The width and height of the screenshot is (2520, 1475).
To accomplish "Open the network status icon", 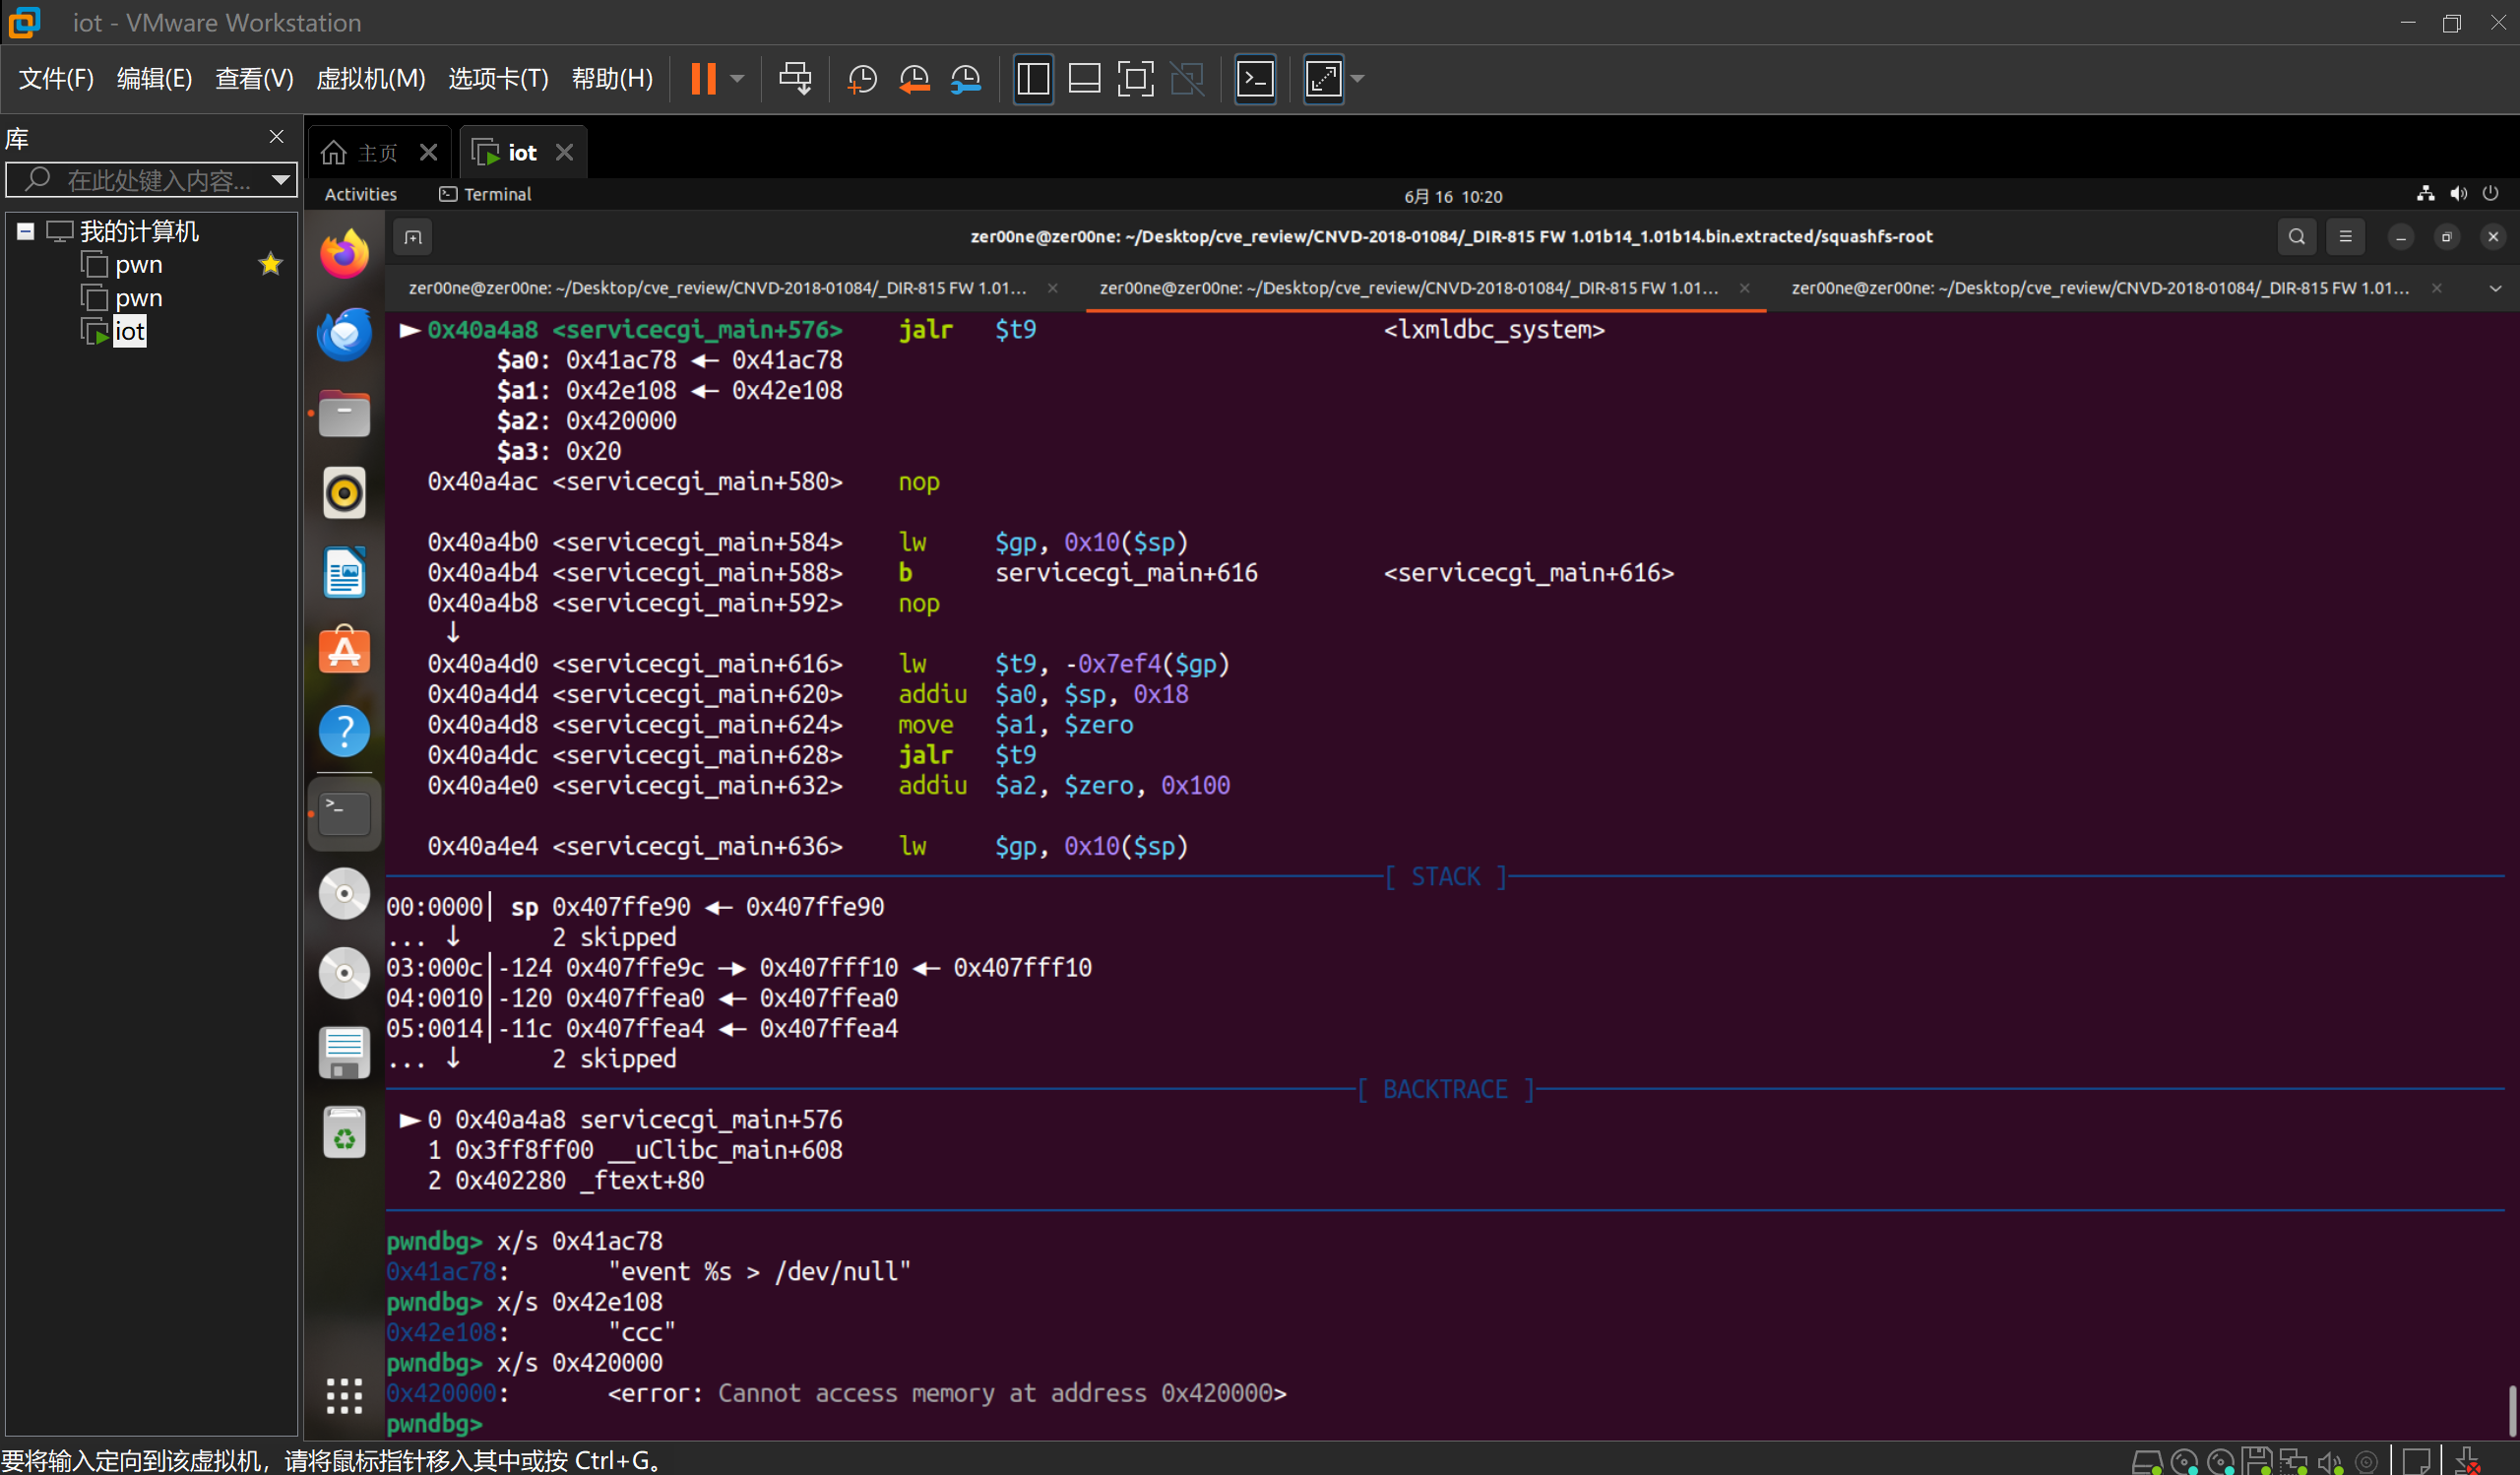I will 2425,194.
